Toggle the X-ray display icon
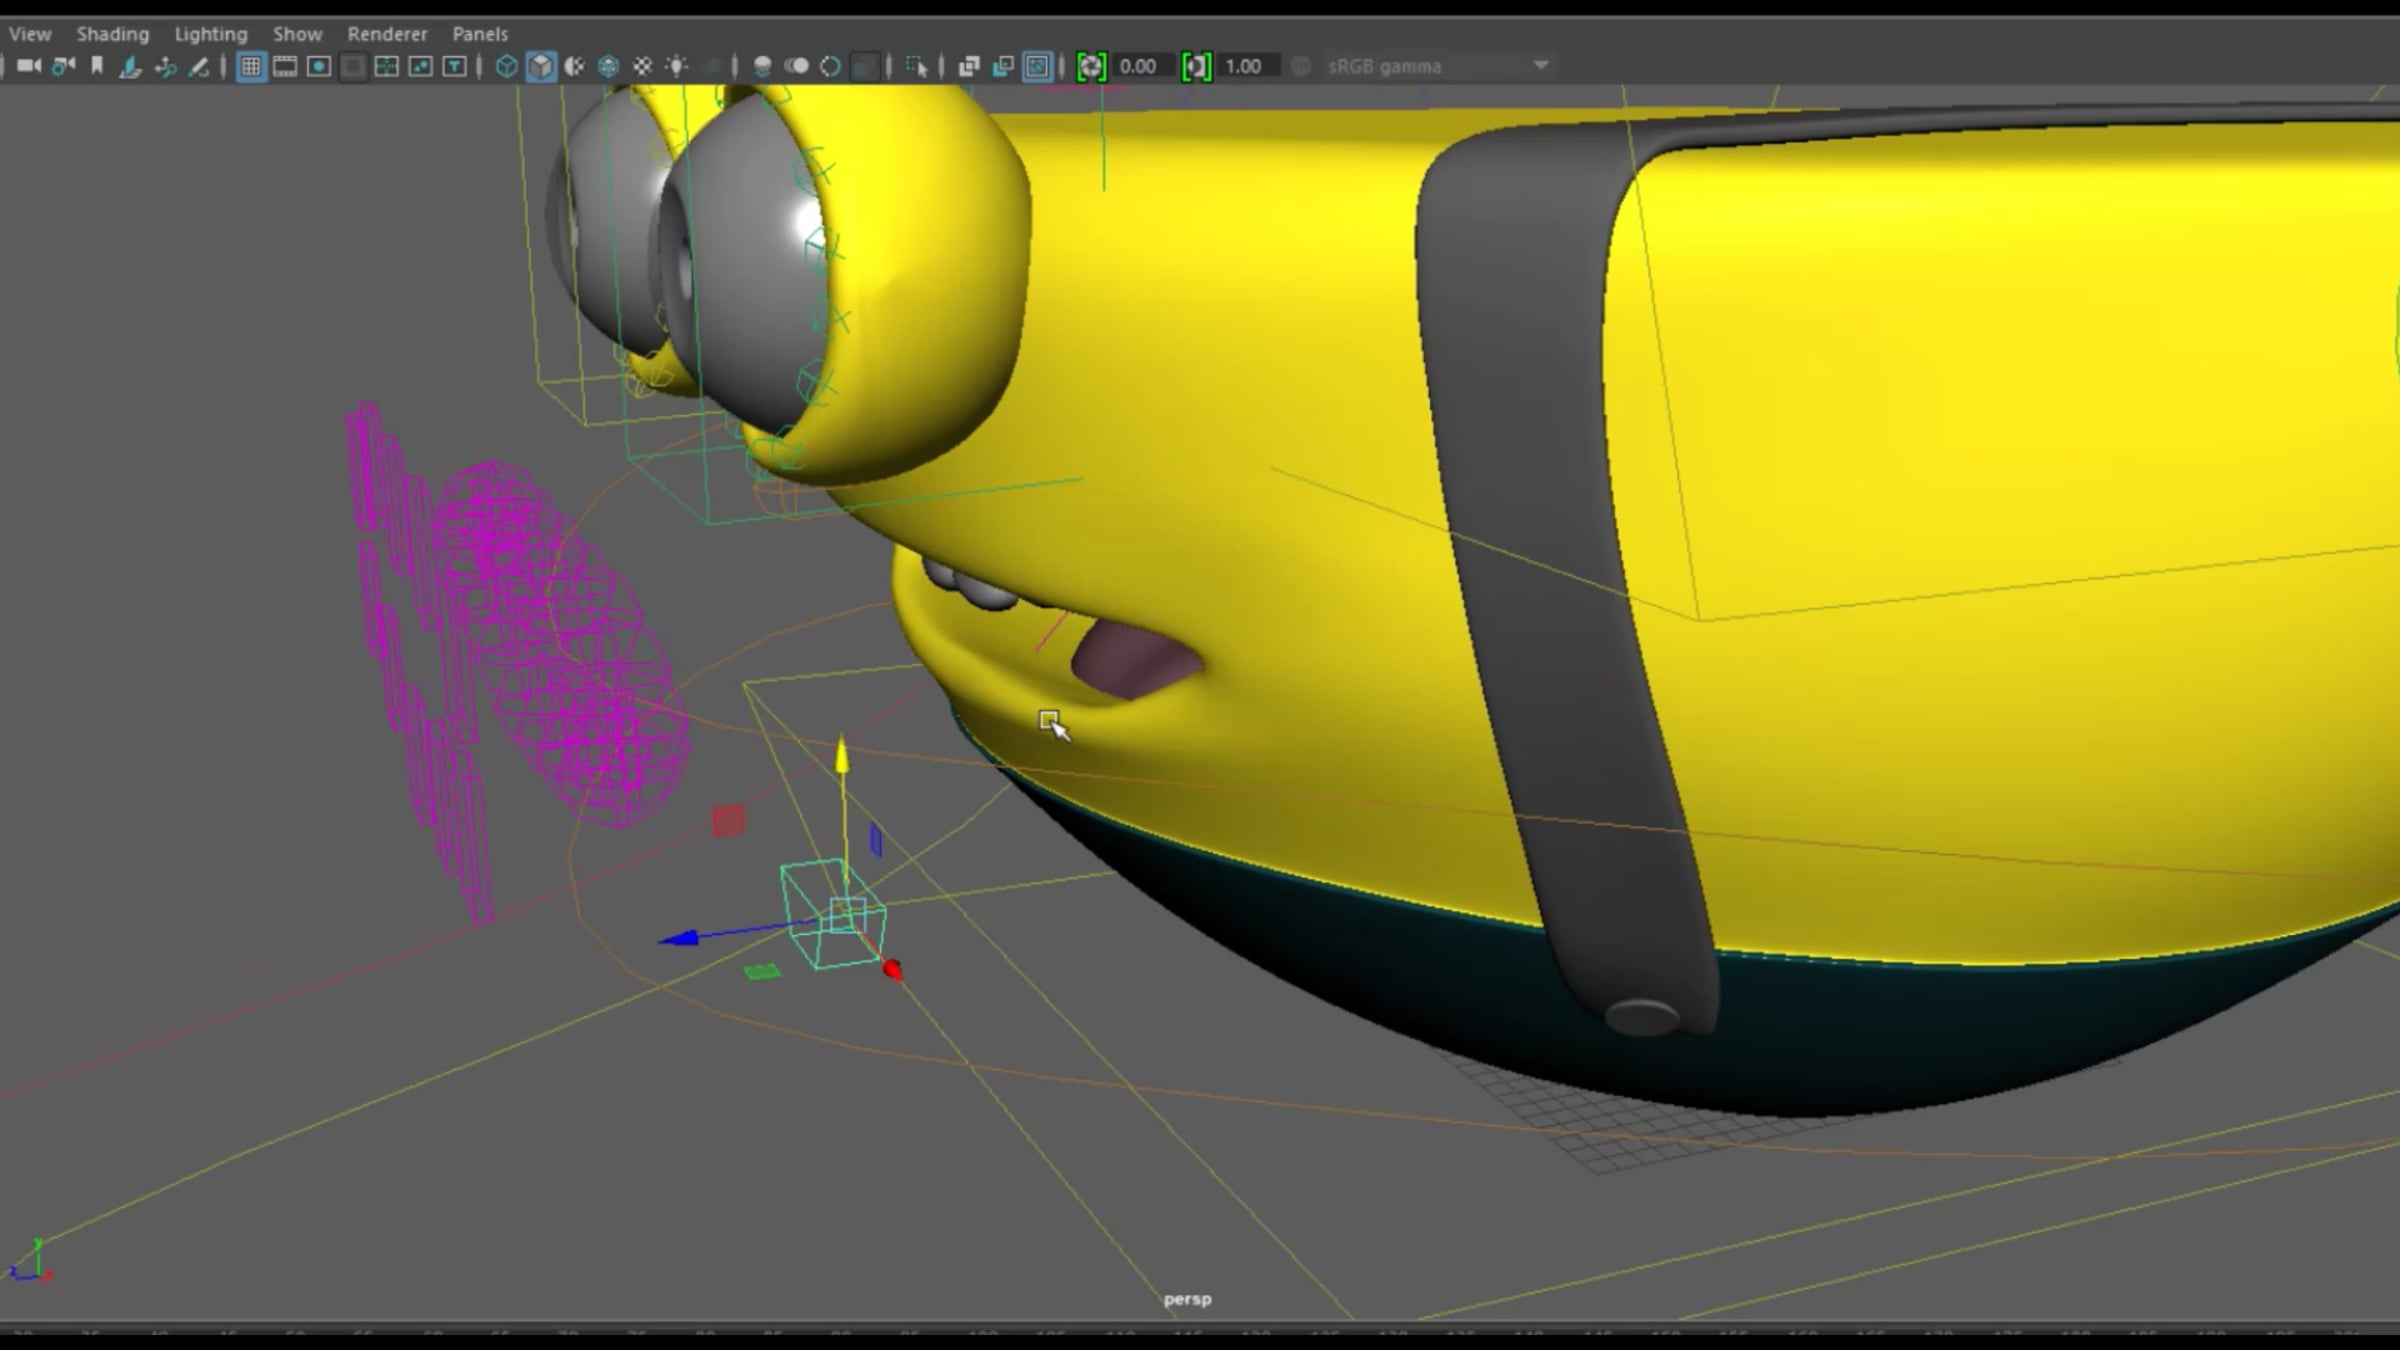The image size is (2400, 1350). point(968,67)
